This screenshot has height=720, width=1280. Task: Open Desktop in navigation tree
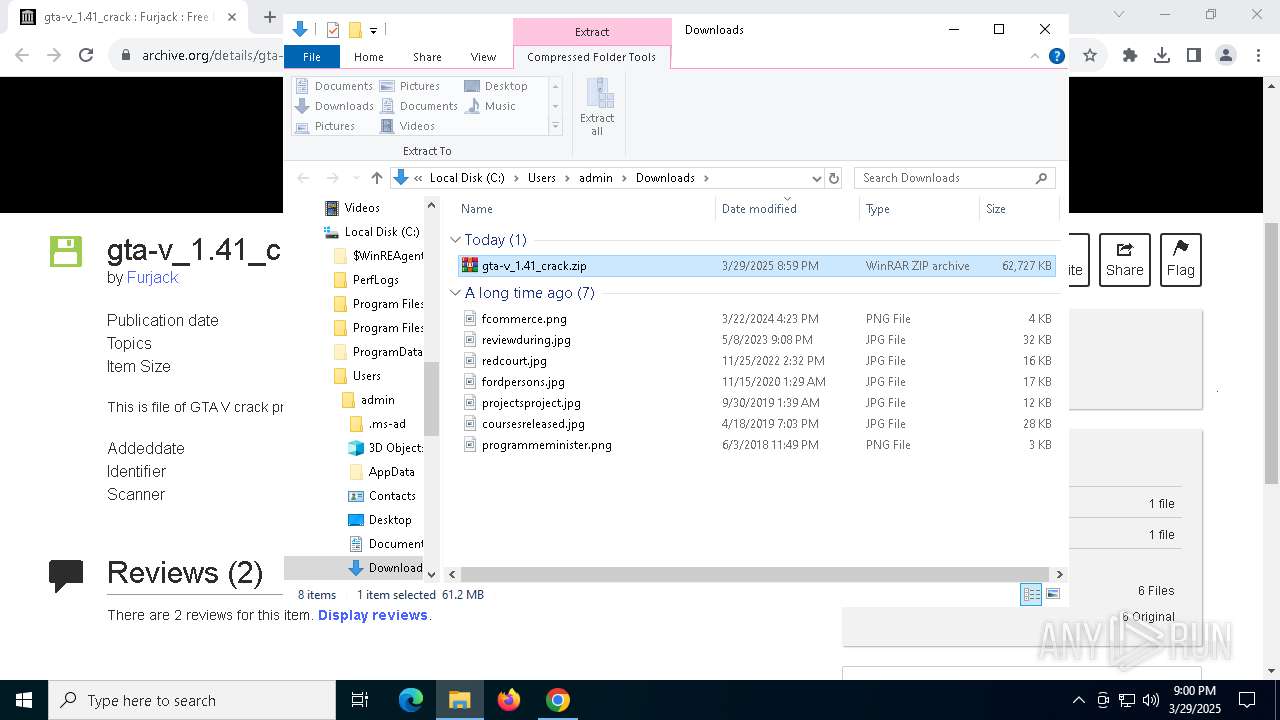[379, 520]
